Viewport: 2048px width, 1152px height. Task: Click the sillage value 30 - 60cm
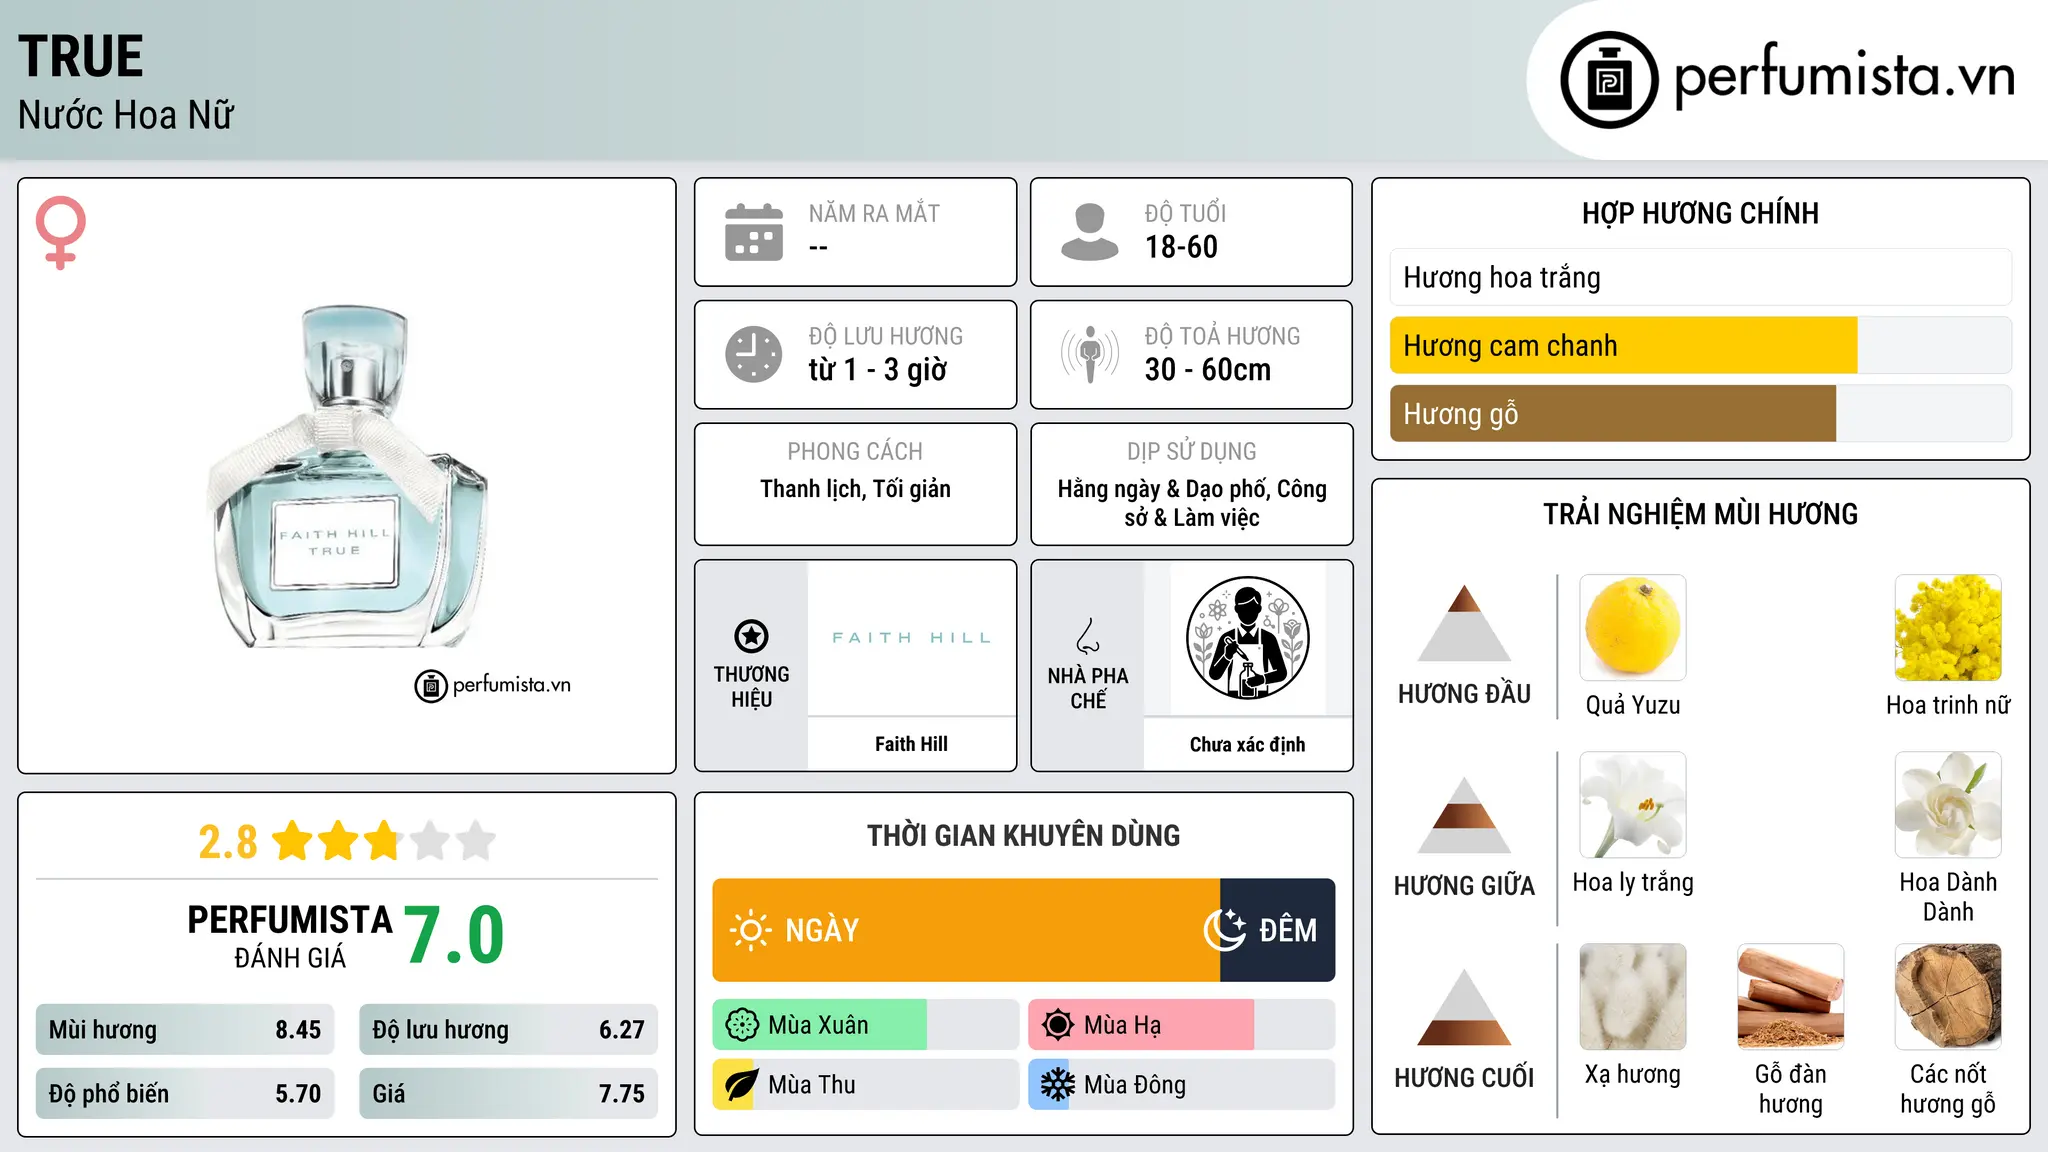(1208, 370)
